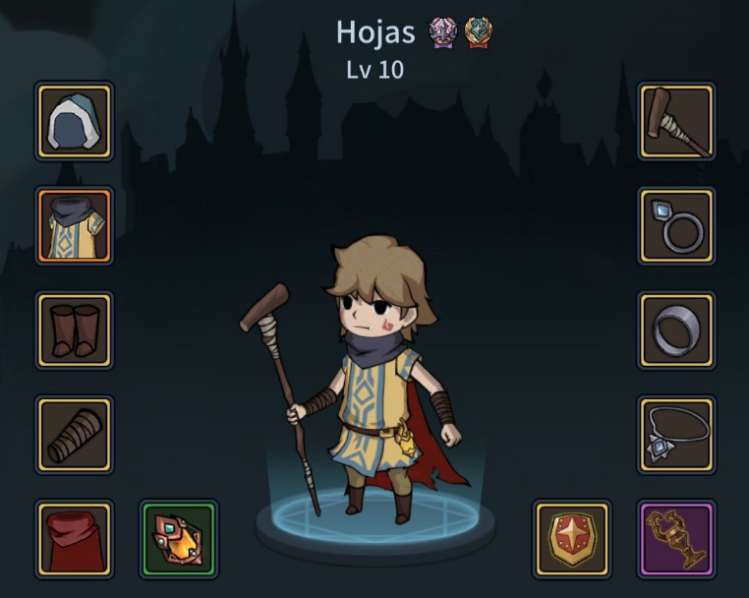
Task: Select the blue hood helmet slot
Action: pyautogui.click(x=74, y=121)
